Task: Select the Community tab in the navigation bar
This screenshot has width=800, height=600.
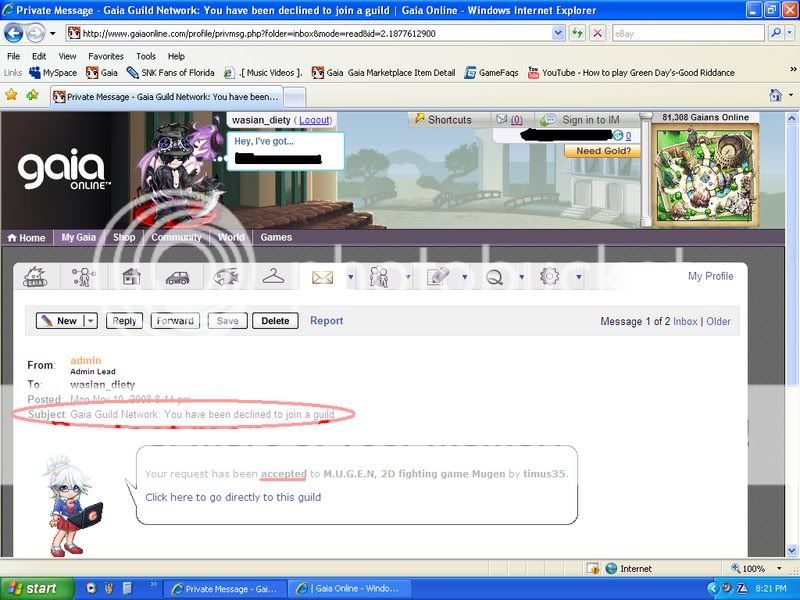Action: (x=176, y=237)
